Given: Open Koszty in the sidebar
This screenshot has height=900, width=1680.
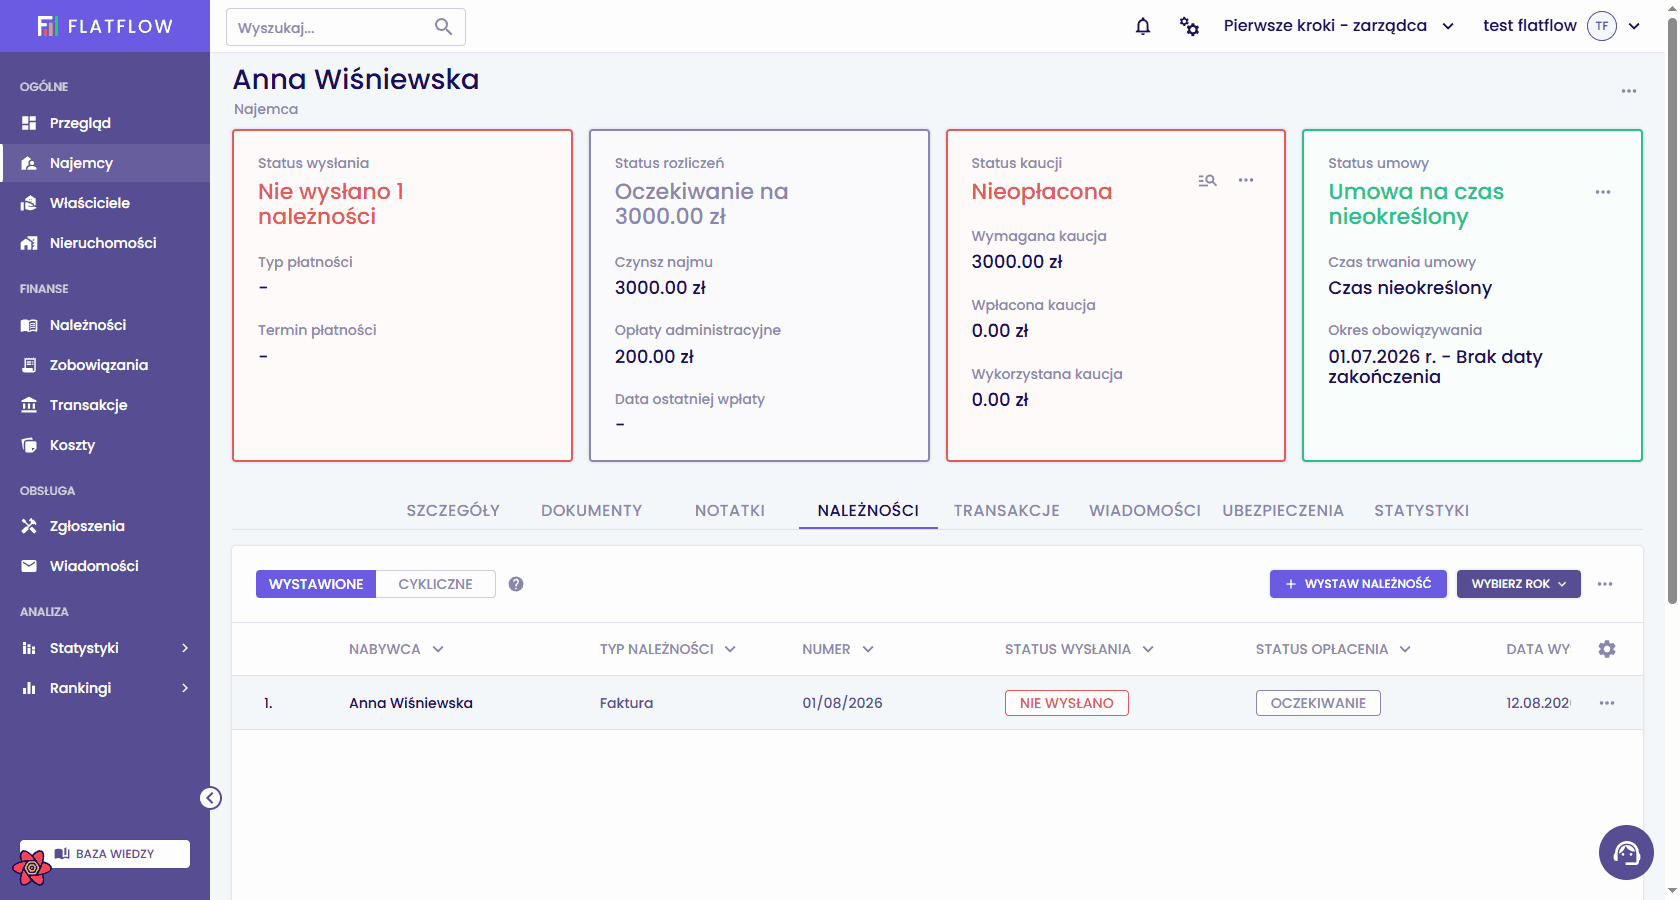Looking at the screenshot, I should [105, 445].
